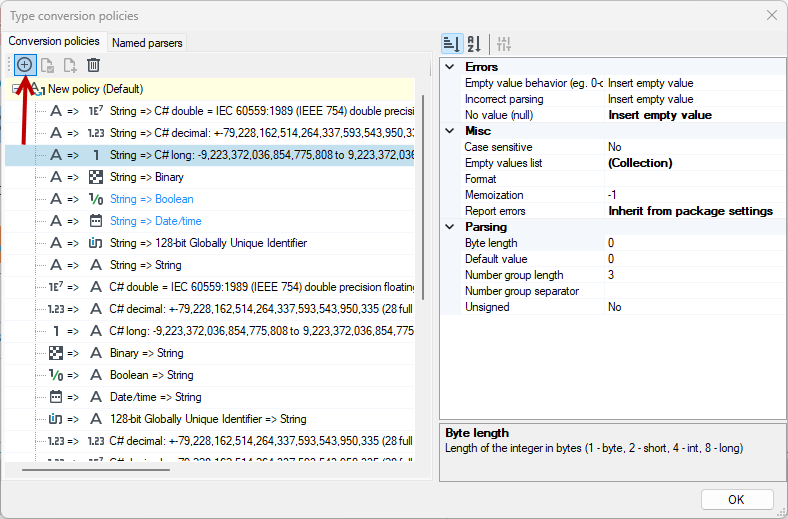Image resolution: width=788 pixels, height=519 pixels.
Task: Collapse the Parsing property category
Action: [450, 227]
